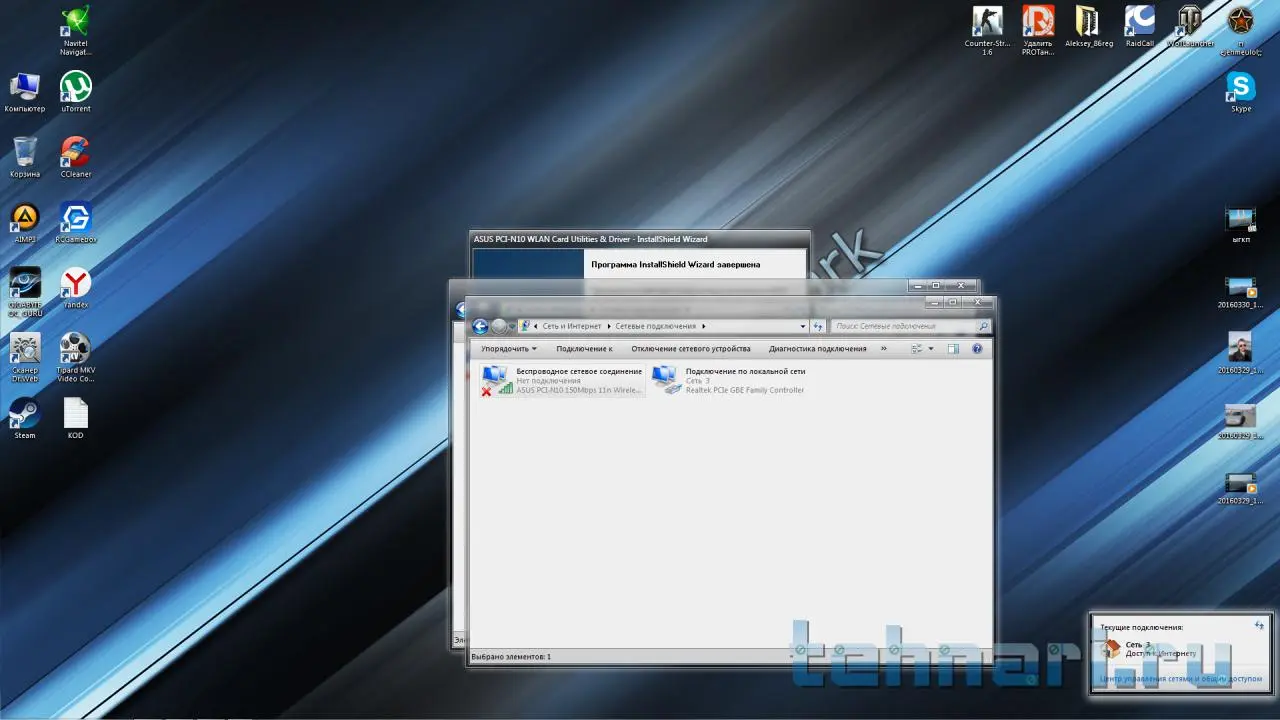Select Подключение по локальной сети adapter

[728, 380]
